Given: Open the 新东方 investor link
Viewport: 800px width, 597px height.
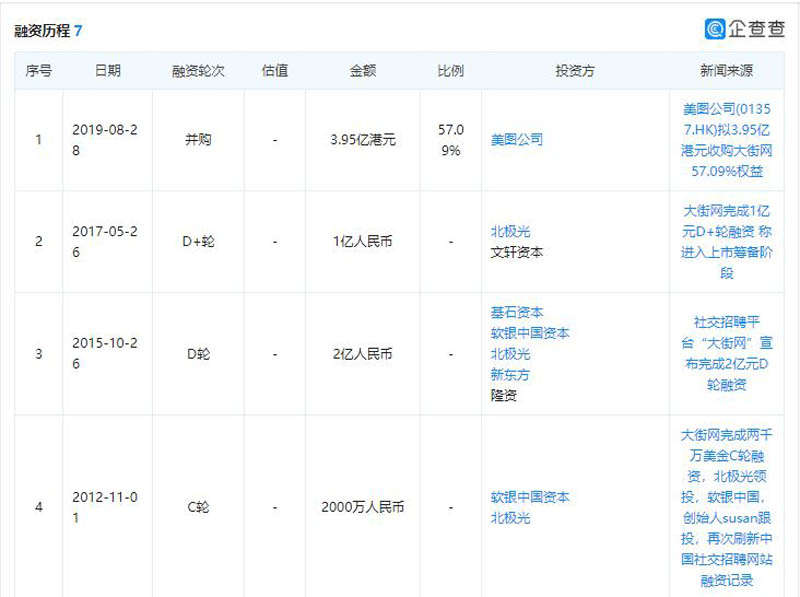Looking at the screenshot, I should [510, 374].
